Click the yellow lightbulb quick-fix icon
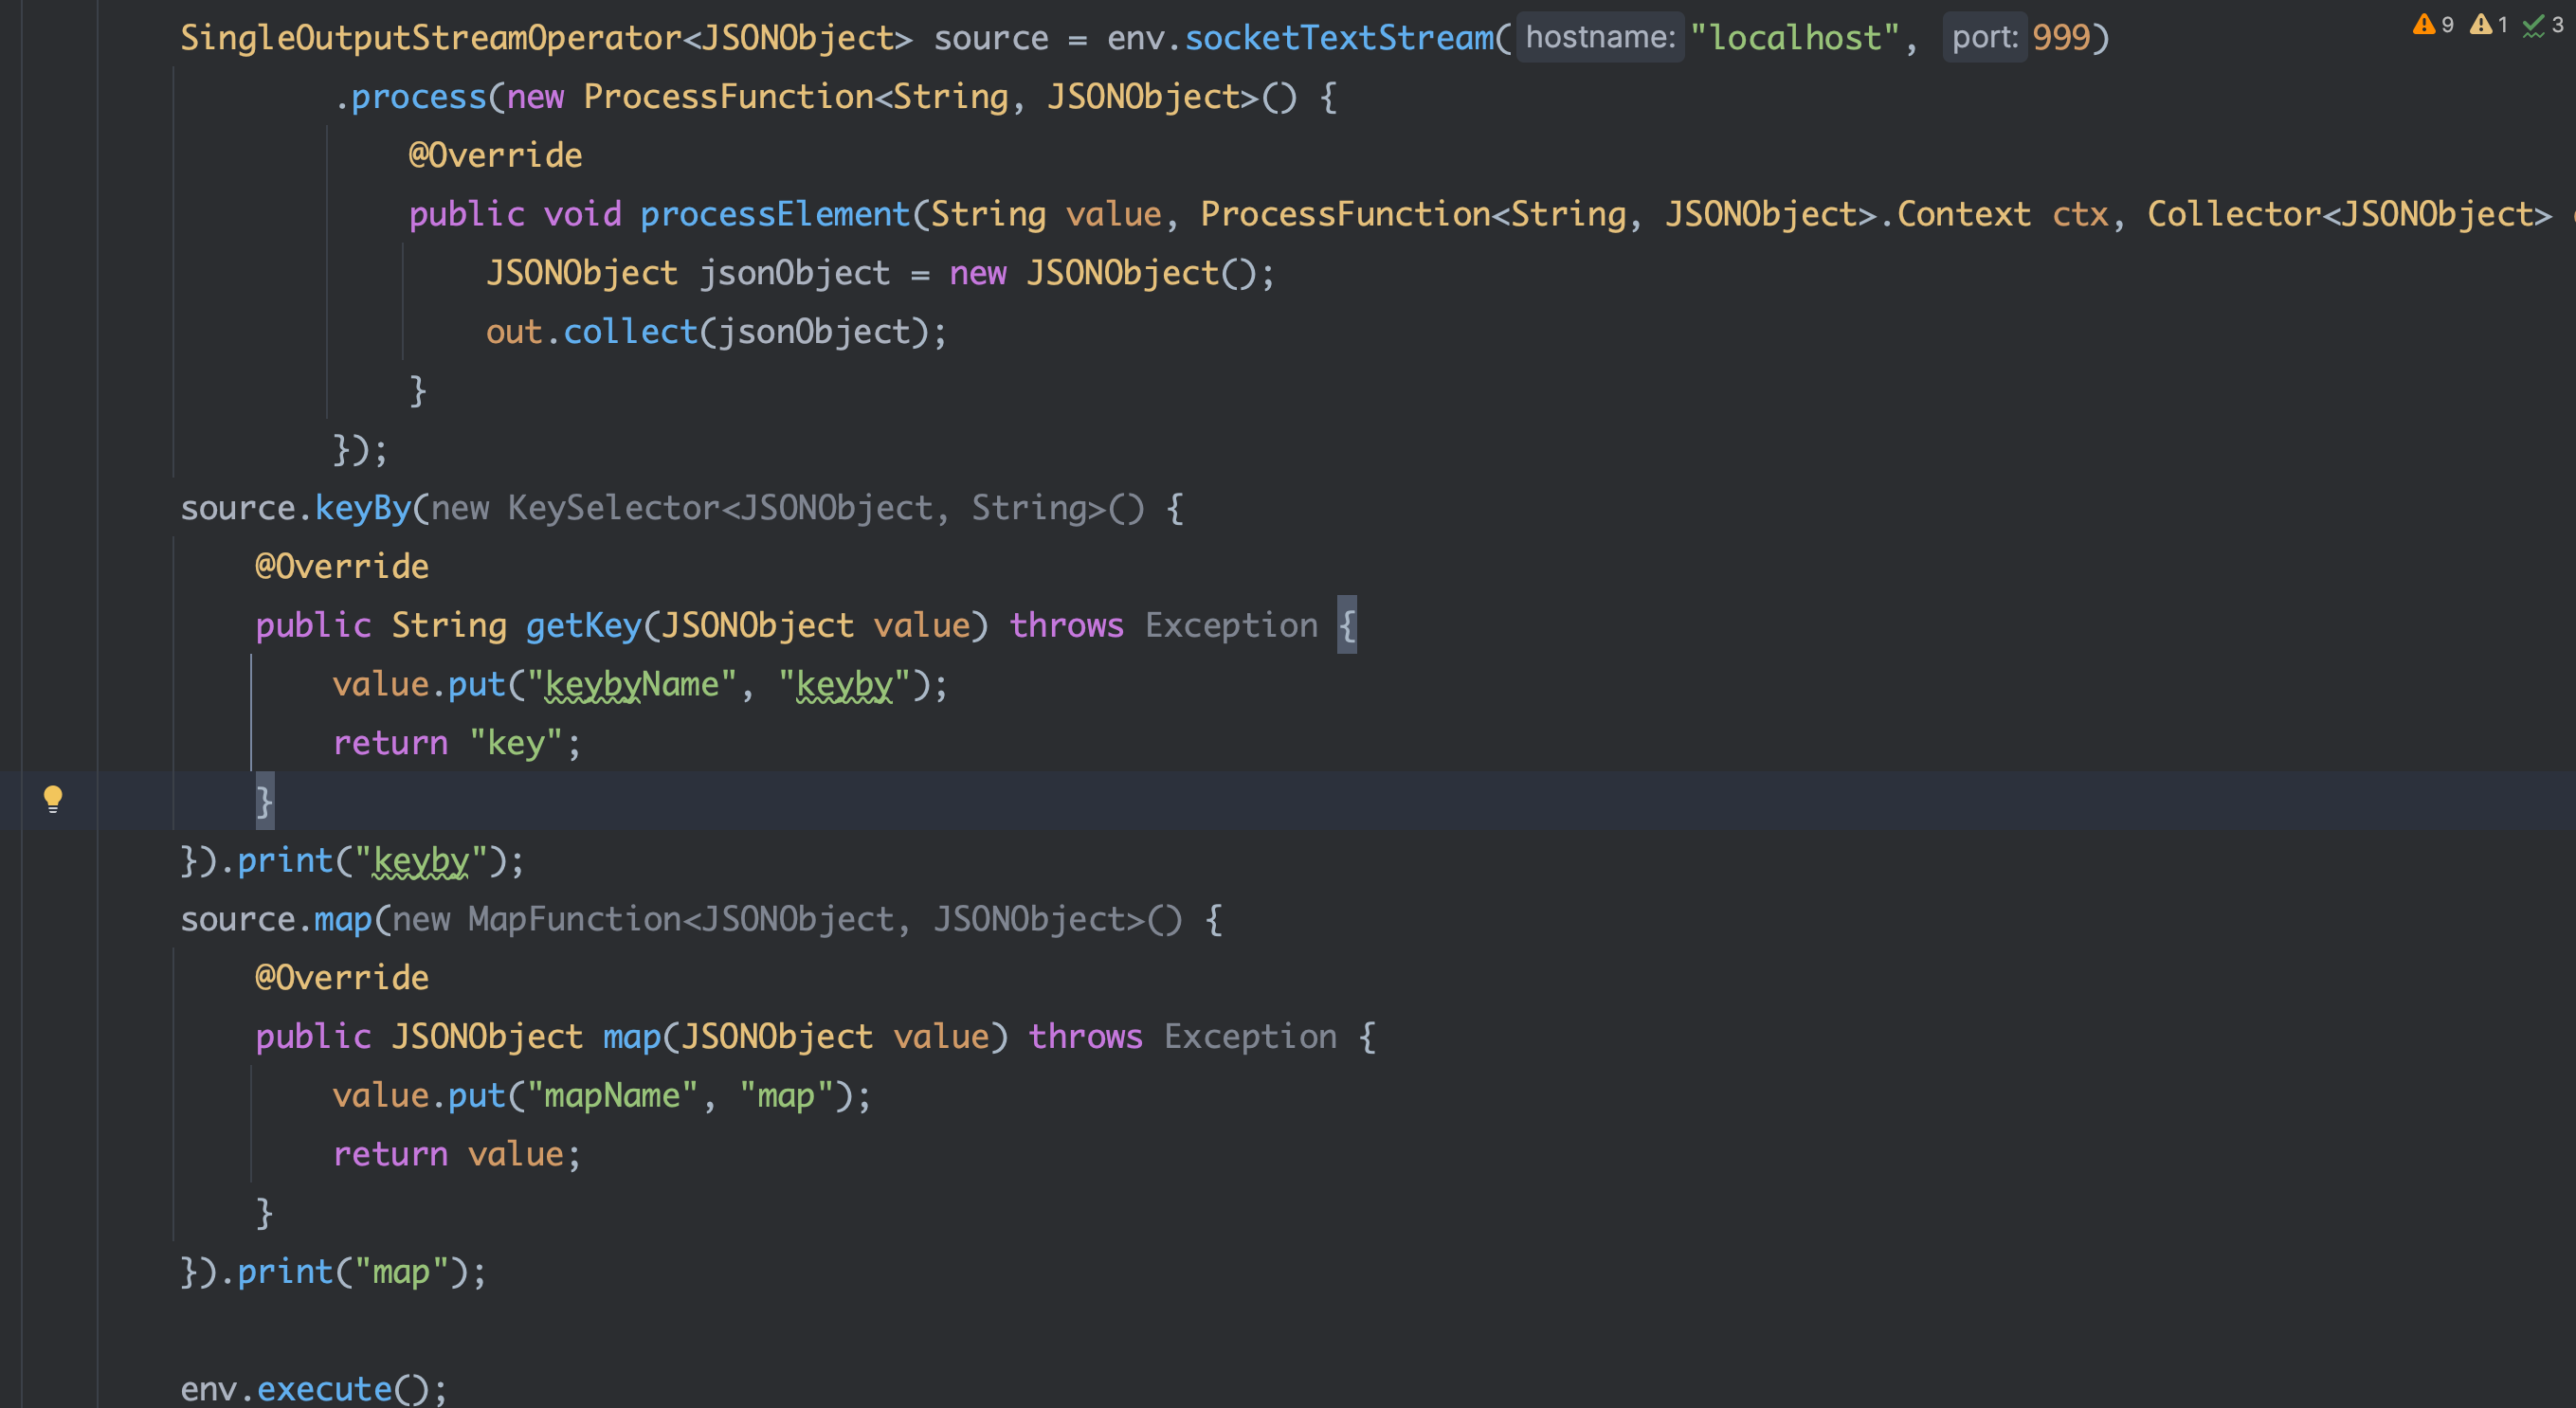Viewport: 2576px width, 1408px height. (53, 799)
